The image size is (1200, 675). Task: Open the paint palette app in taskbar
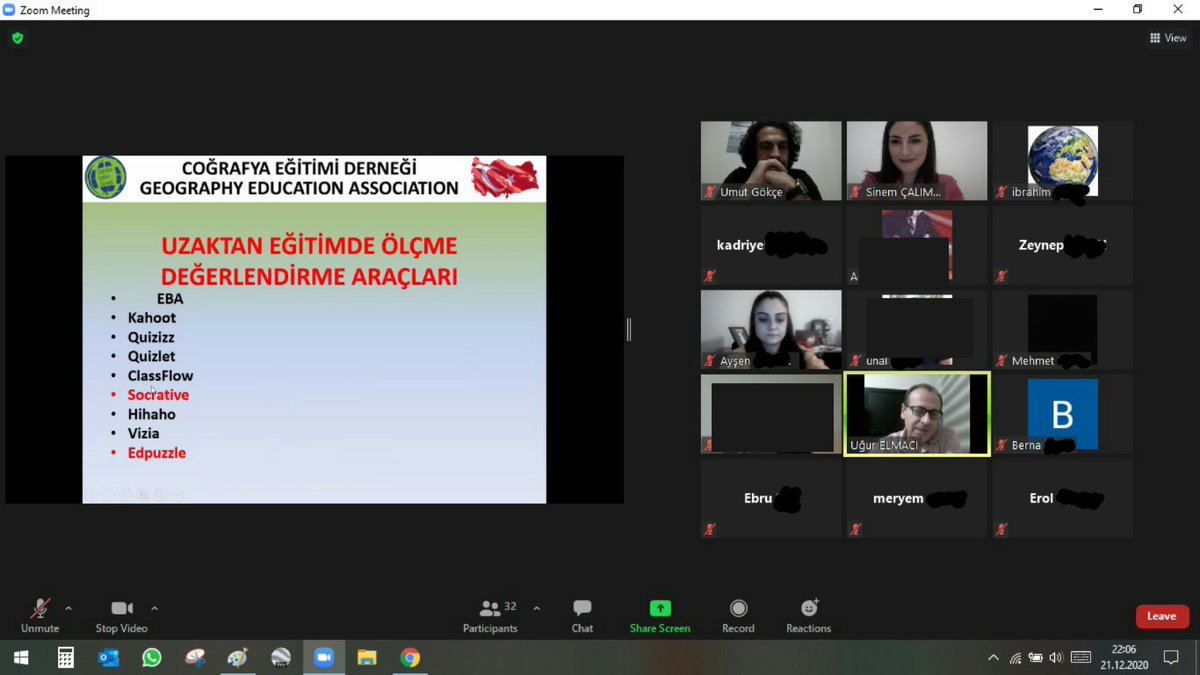point(237,658)
